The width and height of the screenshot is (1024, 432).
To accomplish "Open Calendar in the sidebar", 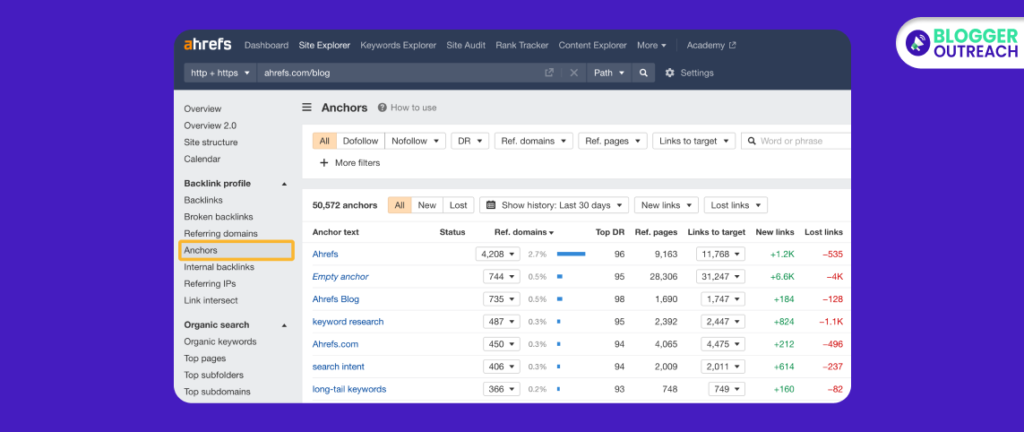I will click(x=202, y=159).
